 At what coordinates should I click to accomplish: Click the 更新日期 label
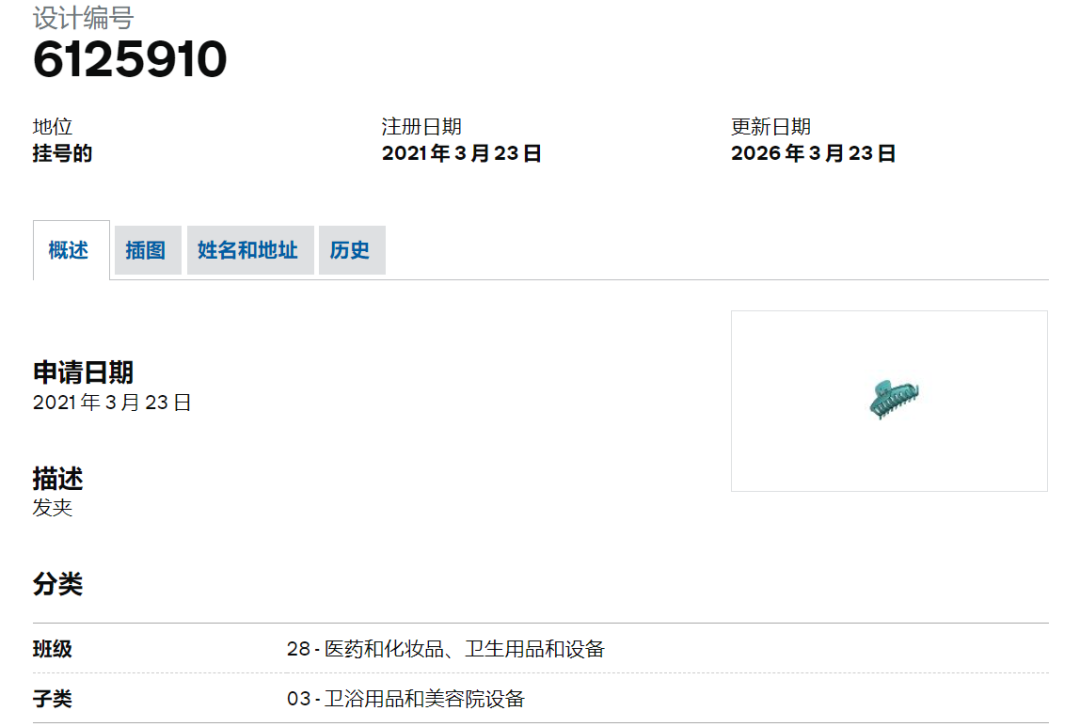point(770,127)
